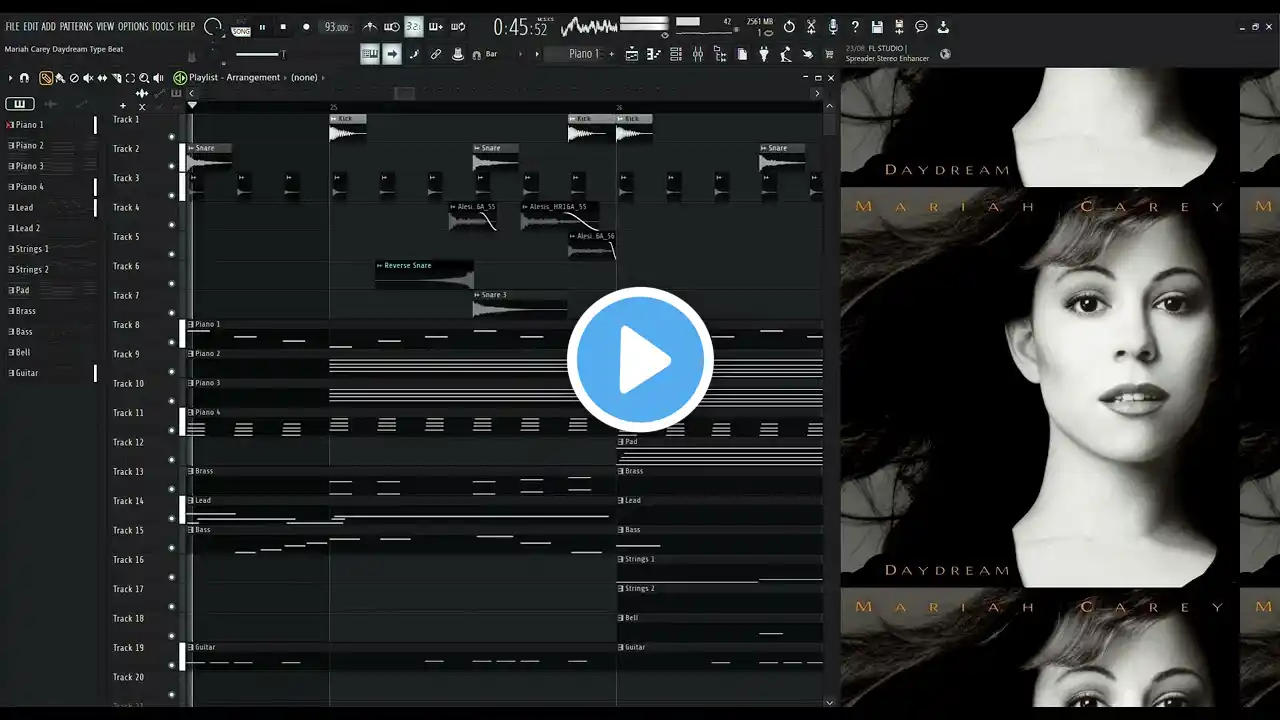1280x720 pixels.
Task: Mute Track 2 with its dot switch
Action: (172, 166)
